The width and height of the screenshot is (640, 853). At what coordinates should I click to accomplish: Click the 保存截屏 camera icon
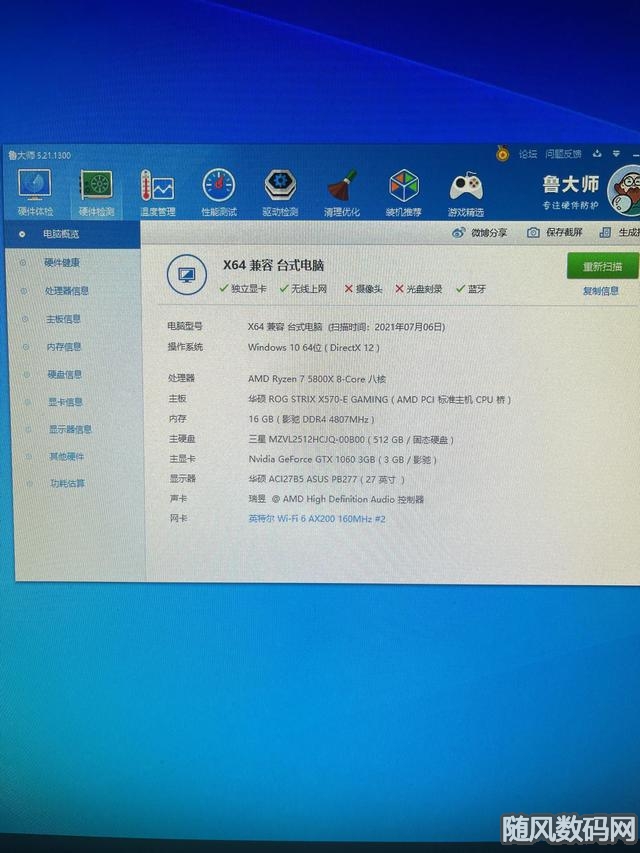[x=533, y=232]
